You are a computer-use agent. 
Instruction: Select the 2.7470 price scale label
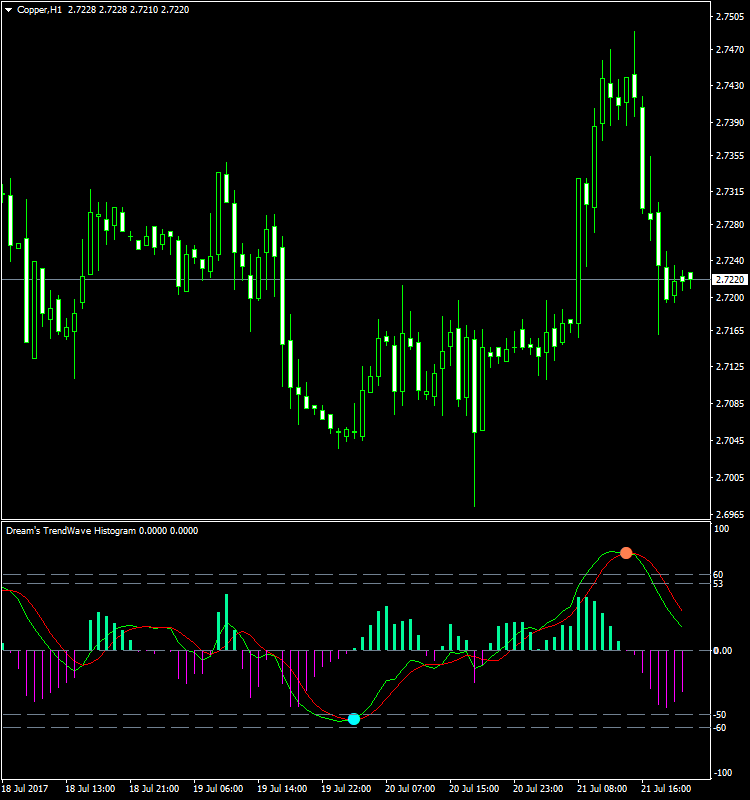point(730,49)
